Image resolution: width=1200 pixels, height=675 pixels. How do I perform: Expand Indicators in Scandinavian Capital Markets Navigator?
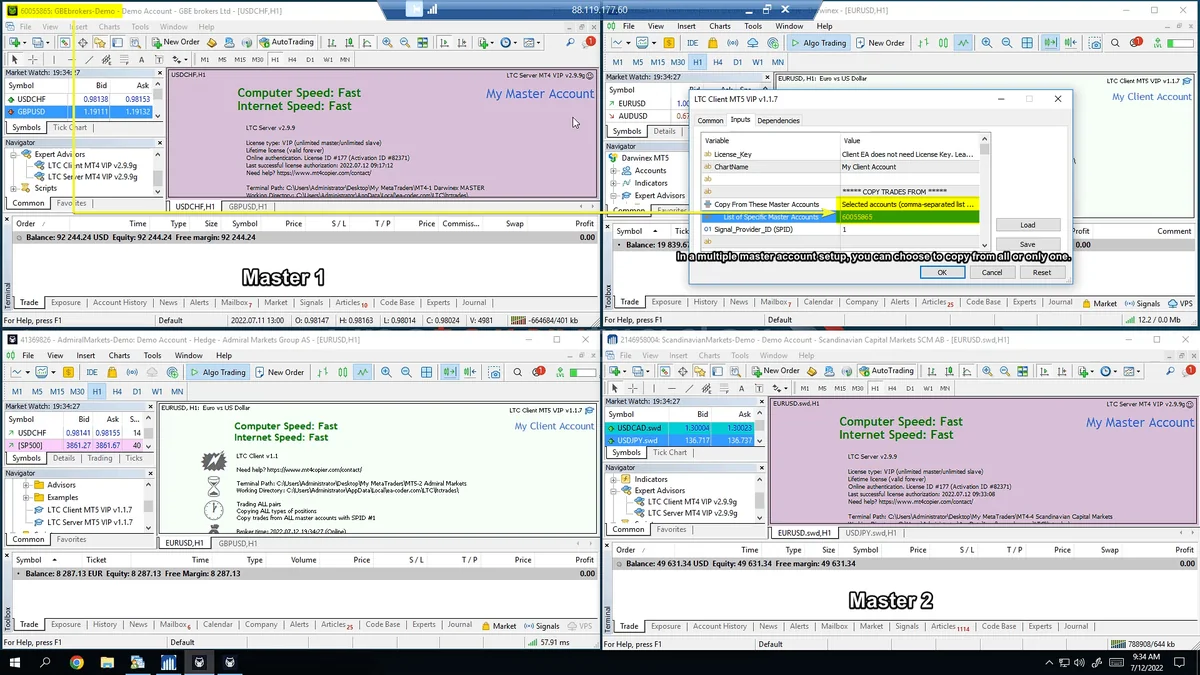[614, 479]
